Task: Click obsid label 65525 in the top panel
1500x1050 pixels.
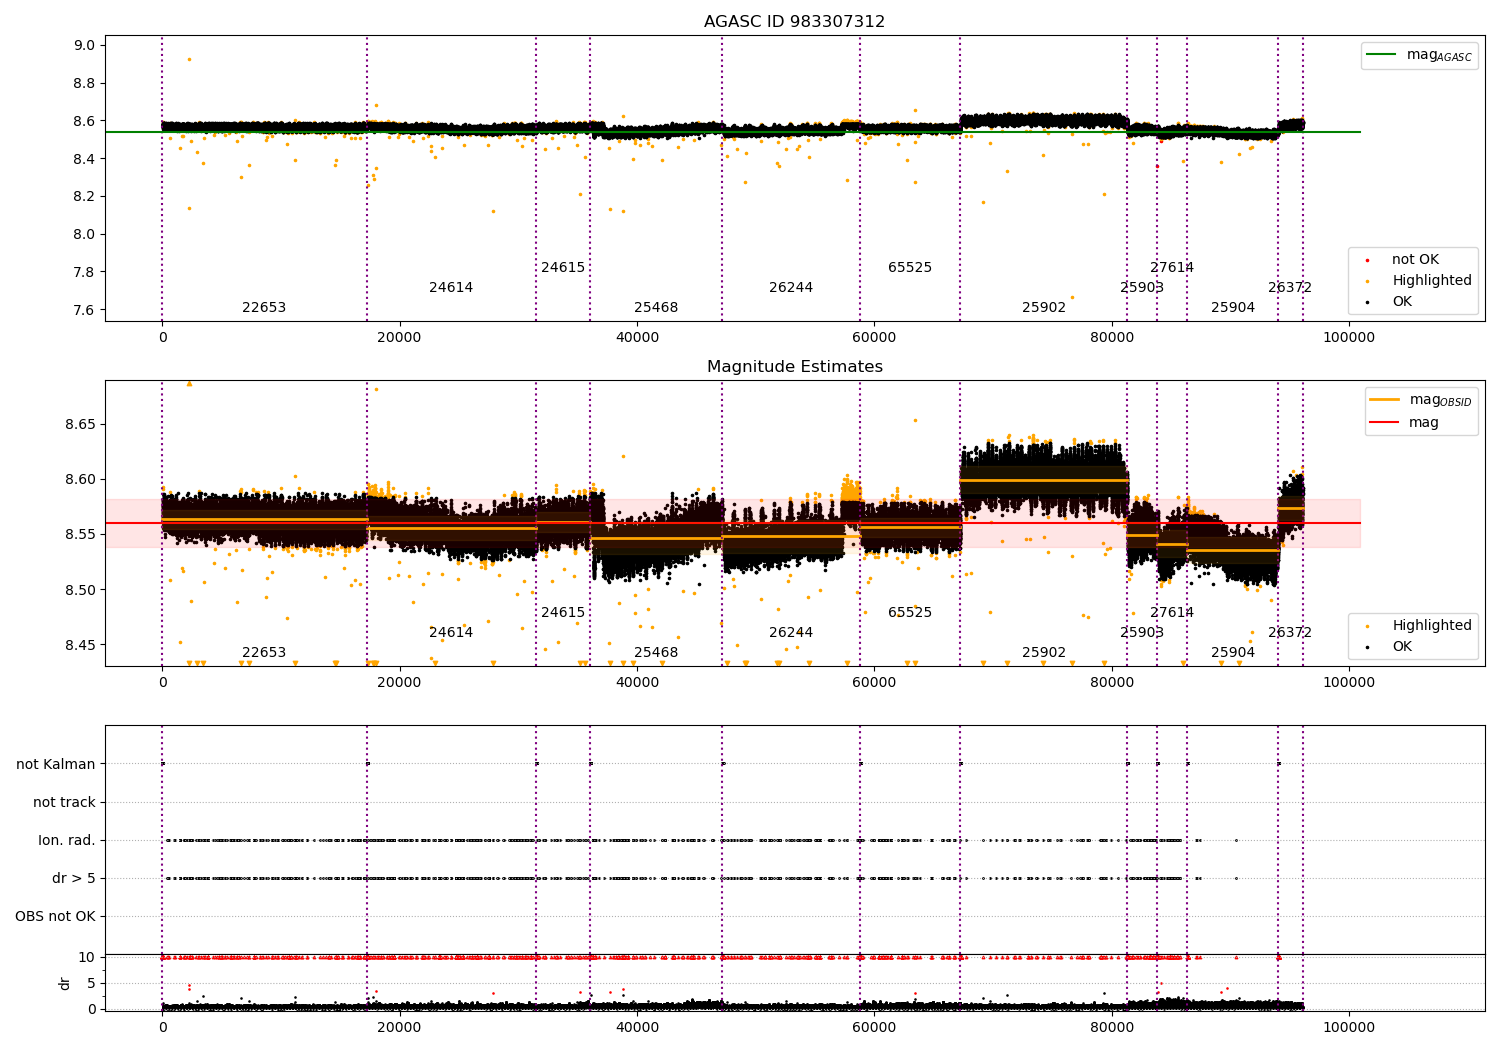Action: coord(910,268)
